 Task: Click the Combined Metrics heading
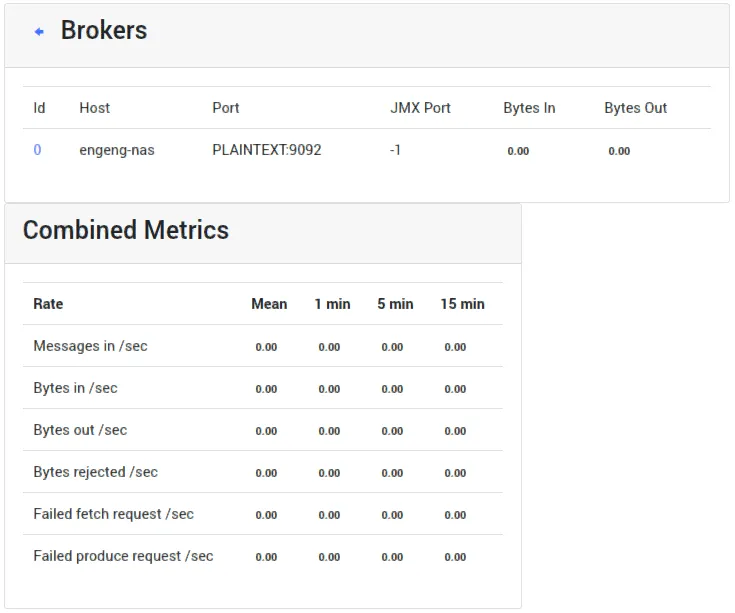tap(126, 230)
